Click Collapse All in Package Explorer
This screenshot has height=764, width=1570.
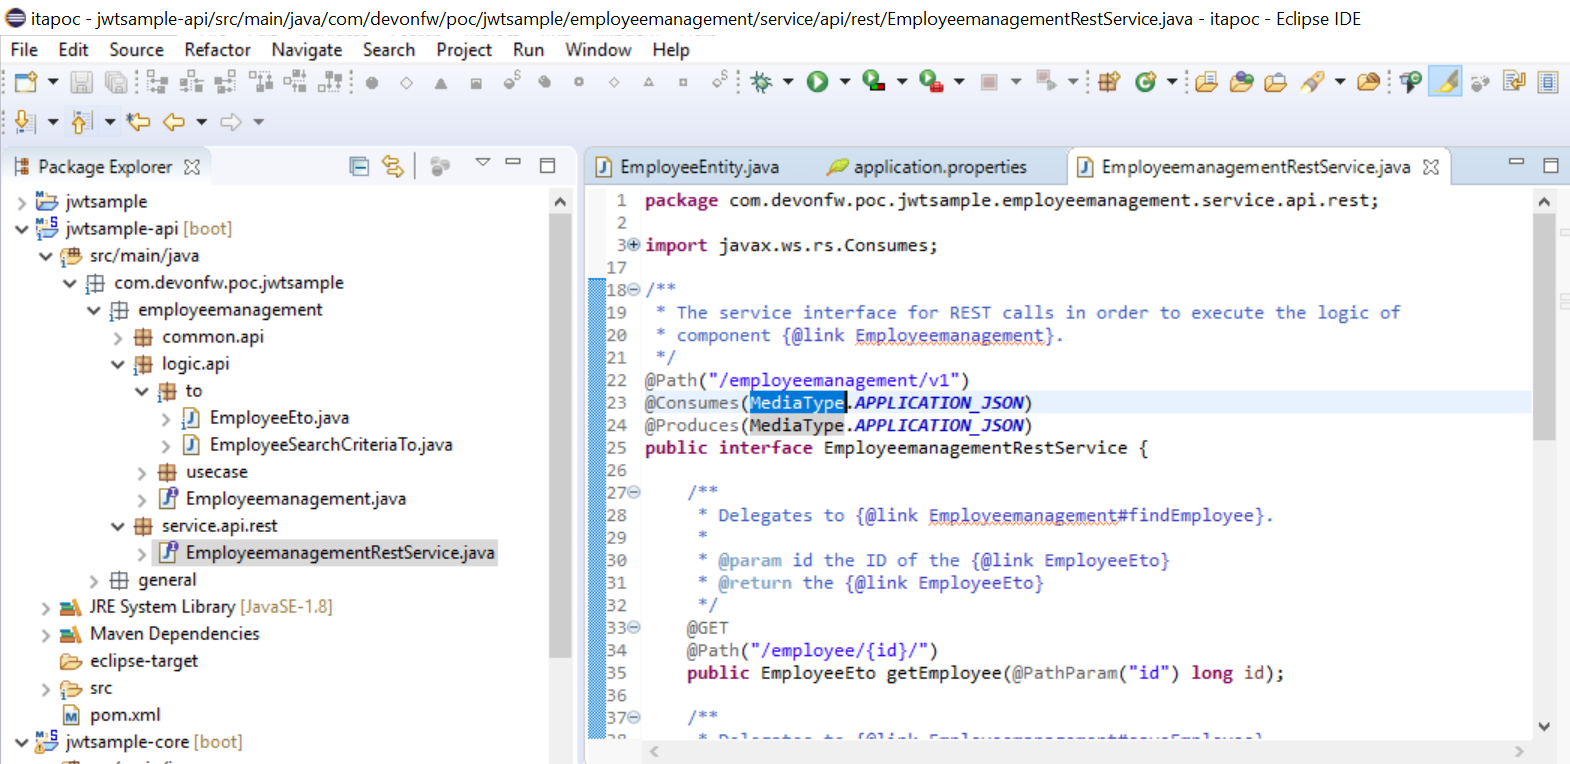click(359, 166)
